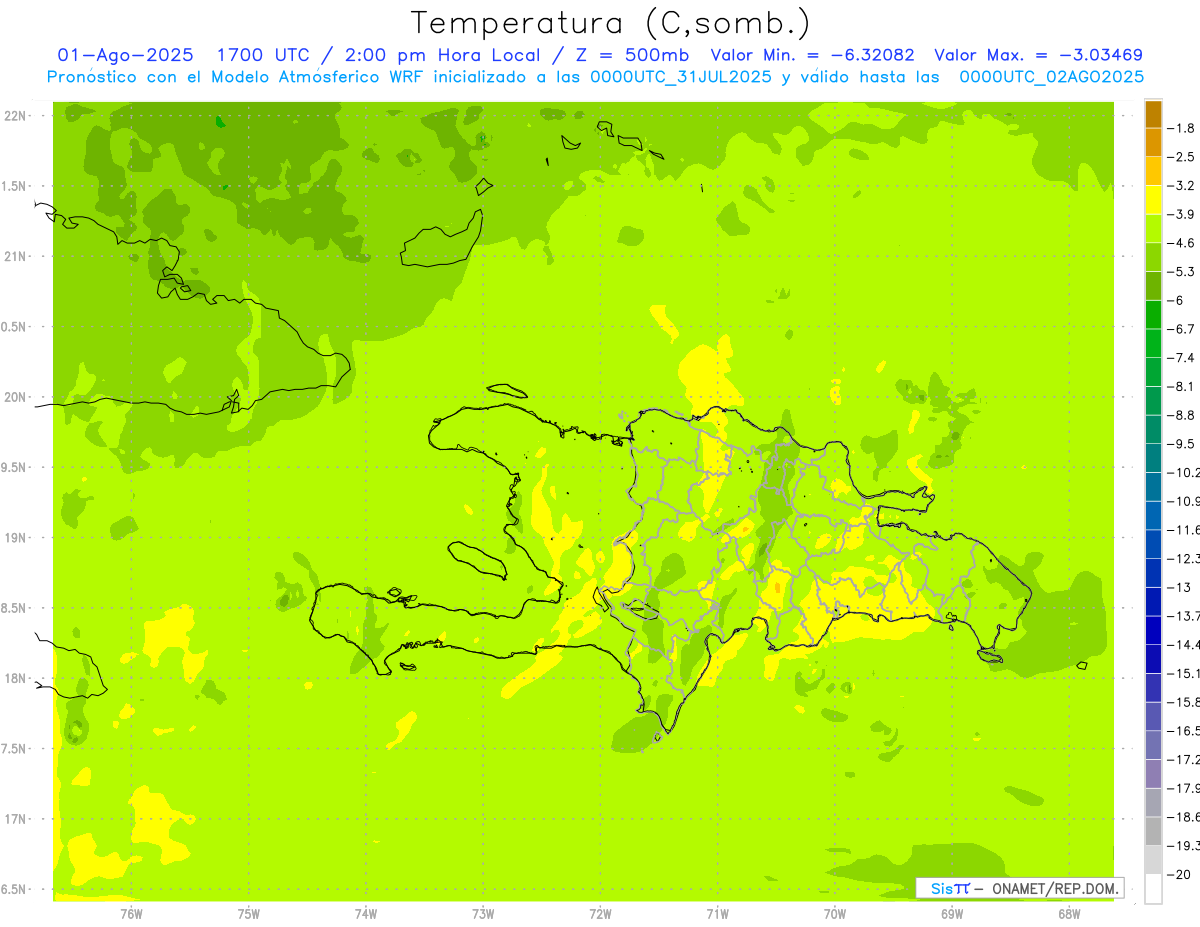Click the -14.4 colorbar label
Viewport: 1200px width, 927px height.
1185,645
